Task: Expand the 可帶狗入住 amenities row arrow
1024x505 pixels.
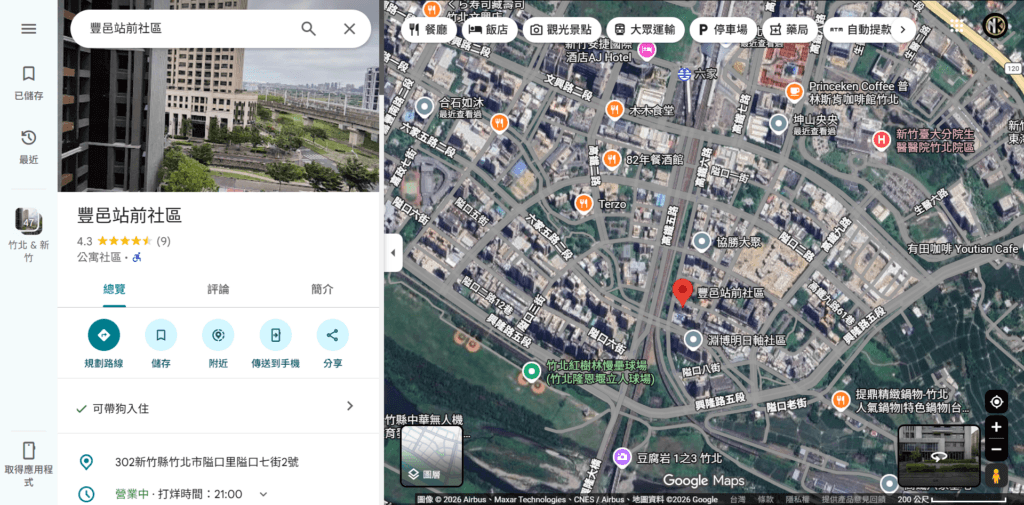Action: tap(350, 406)
